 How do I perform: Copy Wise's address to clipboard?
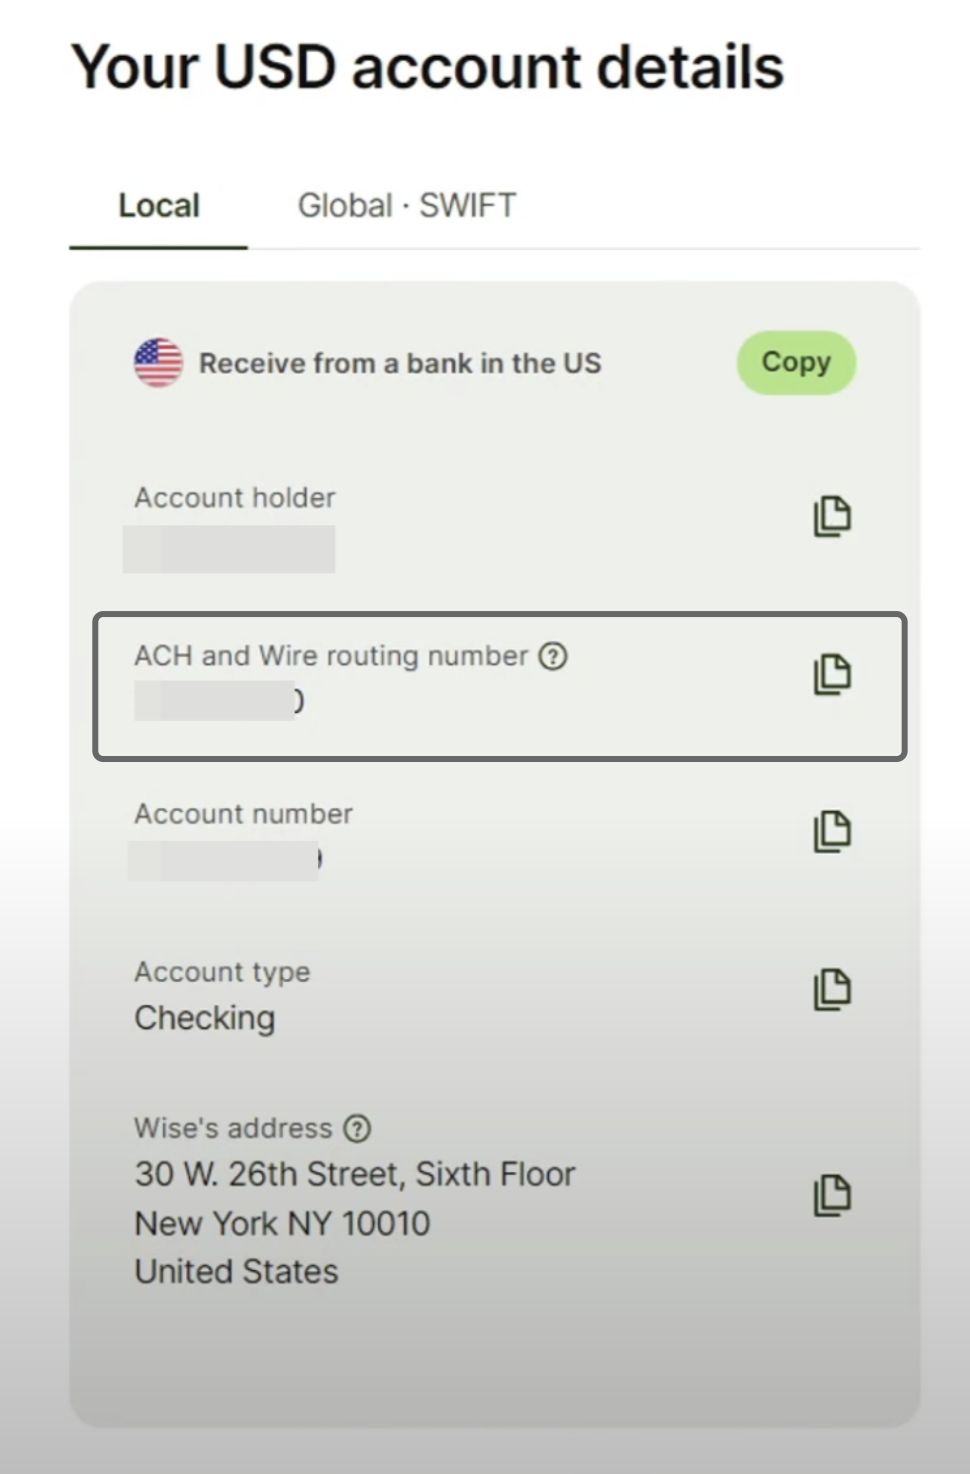[x=832, y=1195]
